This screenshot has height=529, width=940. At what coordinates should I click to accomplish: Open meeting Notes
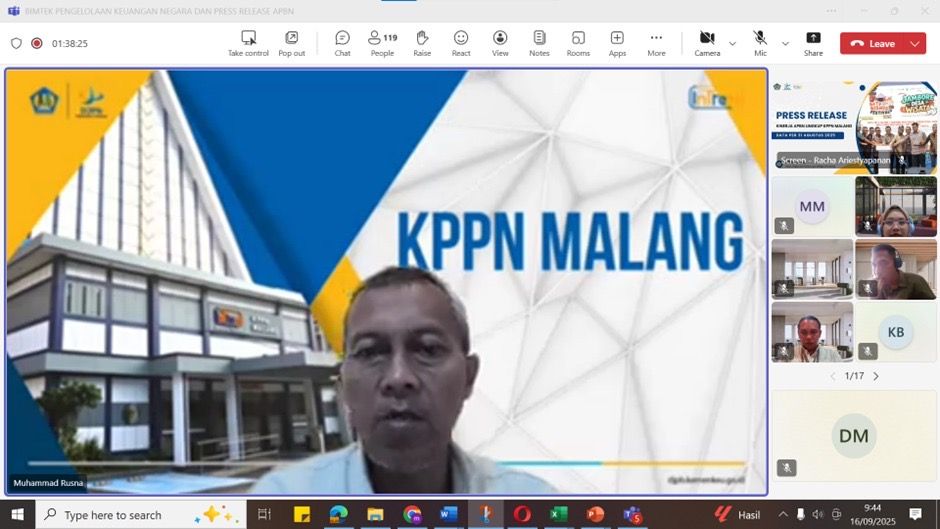(539, 44)
